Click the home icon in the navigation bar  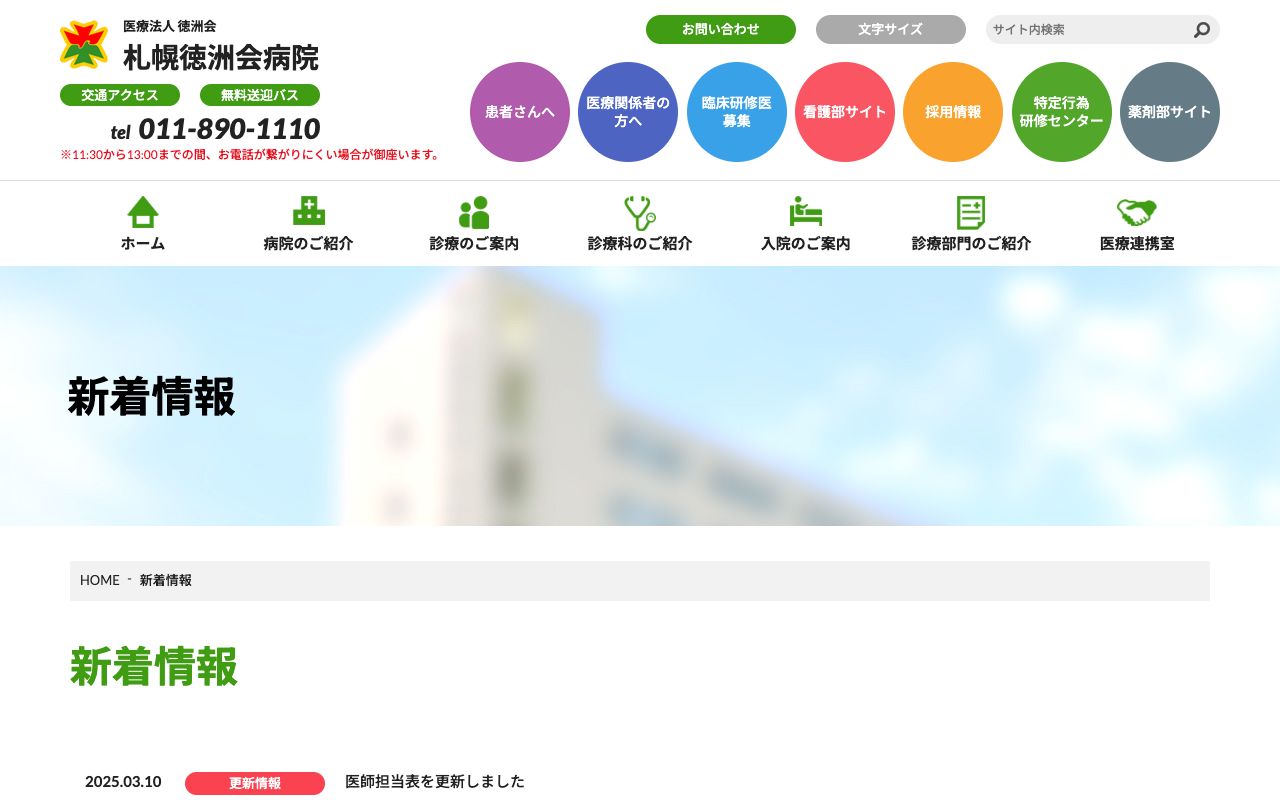click(143, 212)
